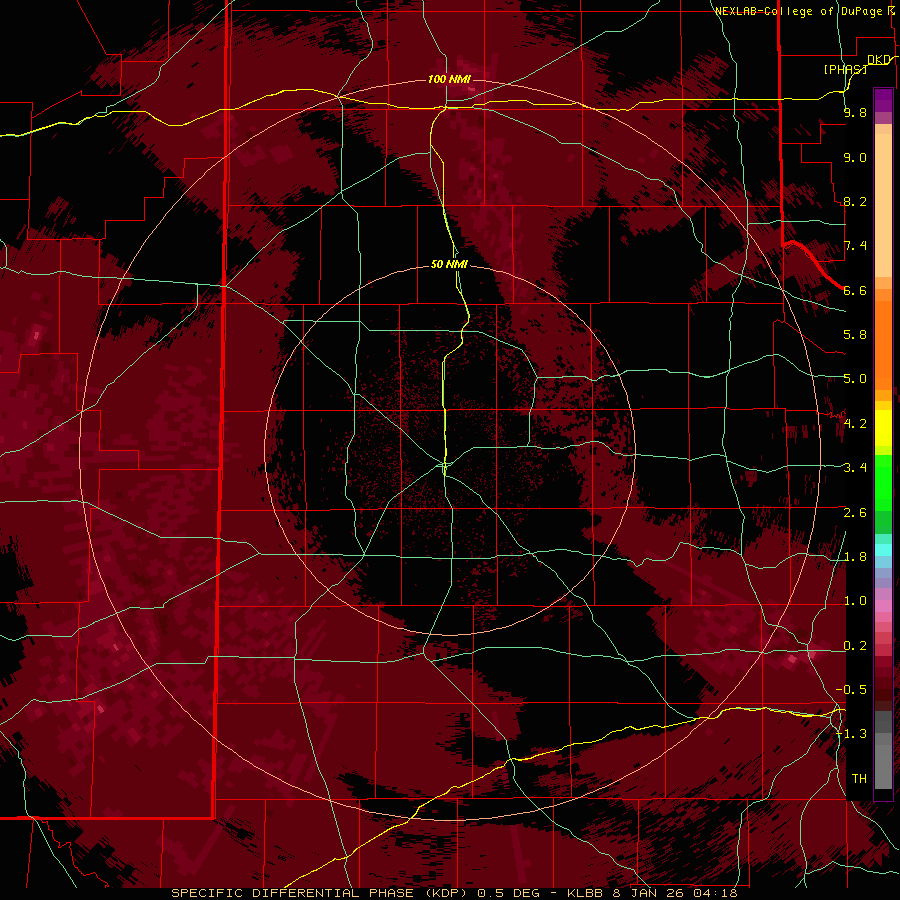
Task: Click the "04:18" timestamp in caption
Action: (x=715, y=893)
